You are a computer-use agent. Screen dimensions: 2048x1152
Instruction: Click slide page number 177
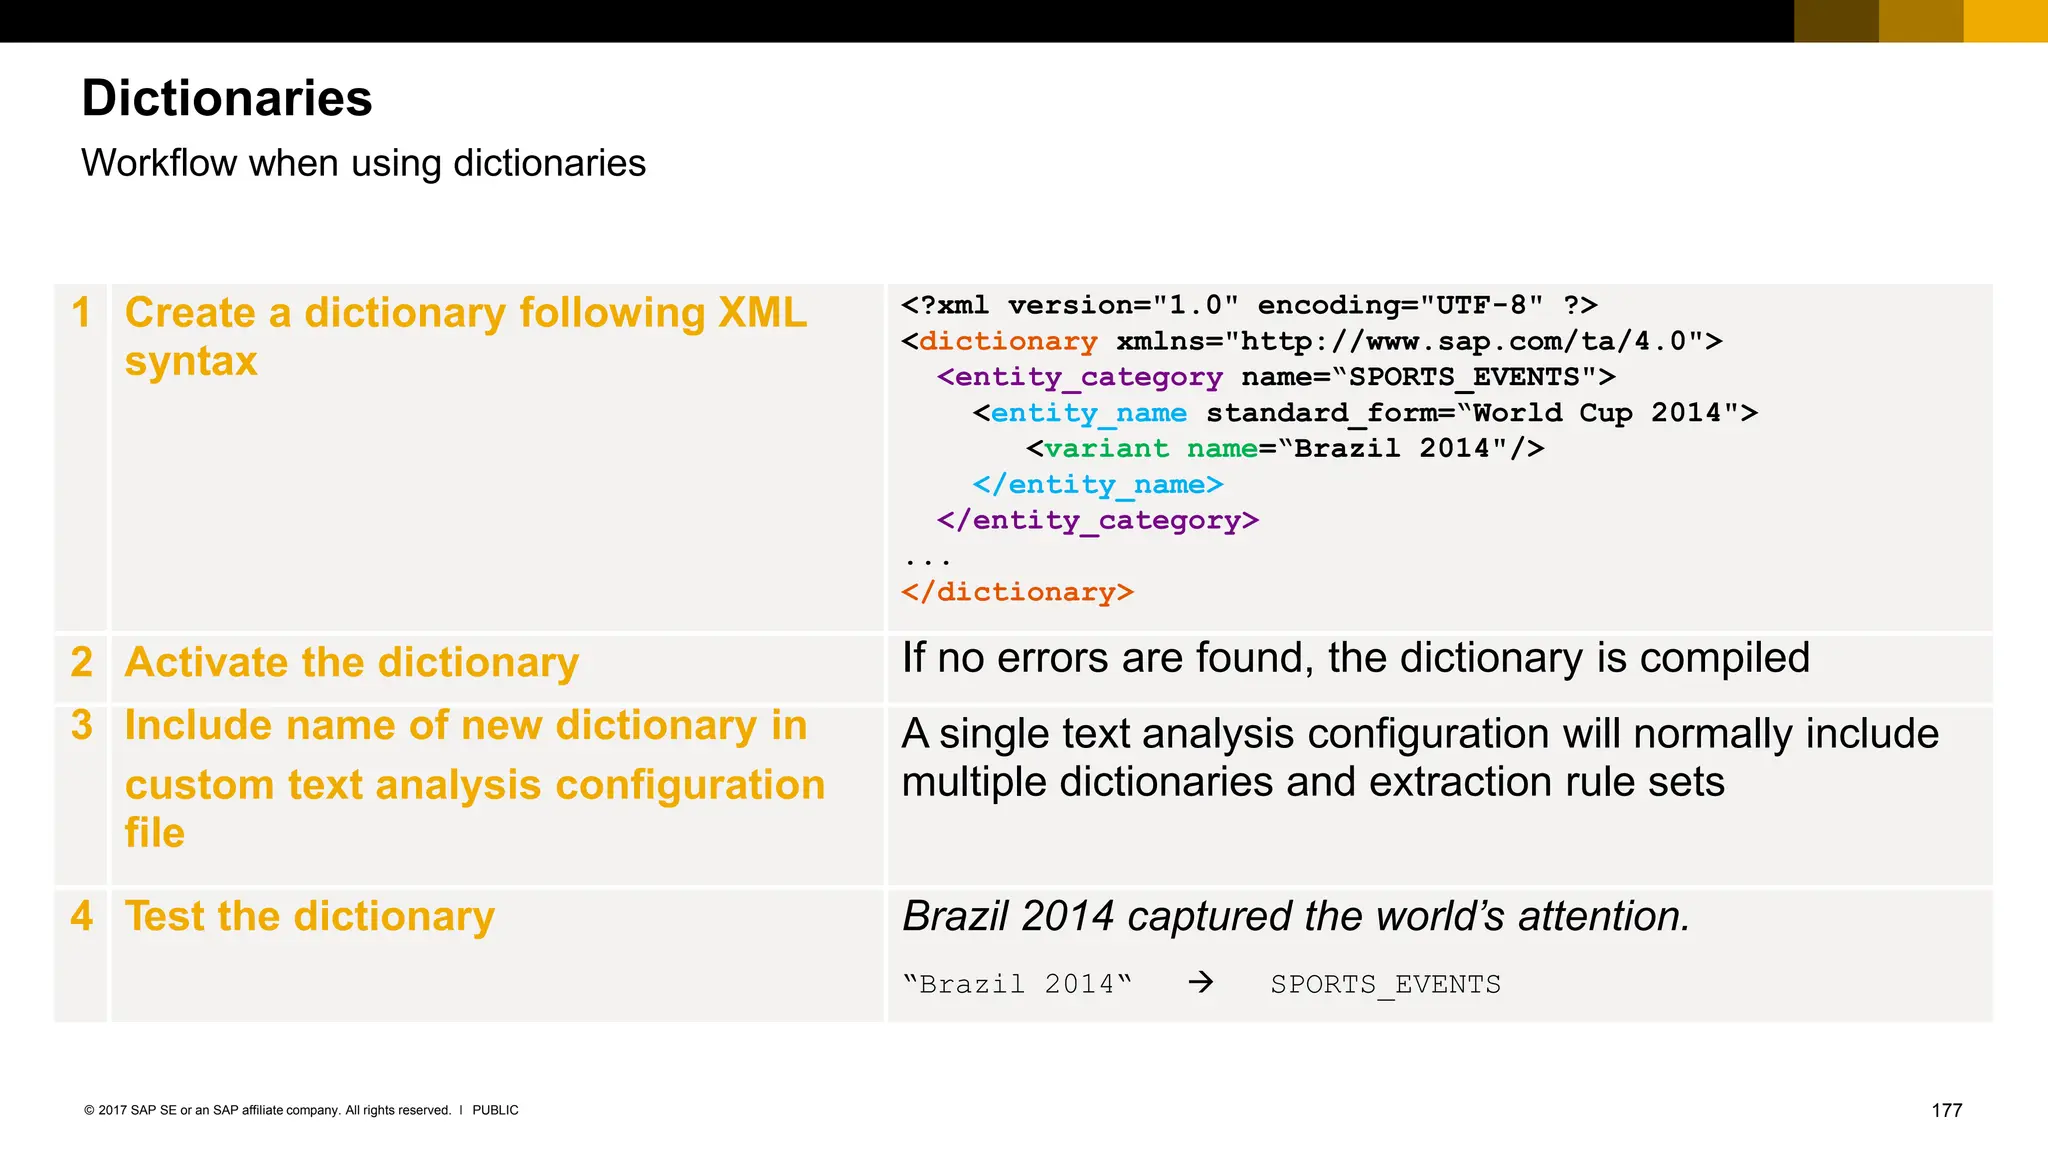(1946, 1110)
